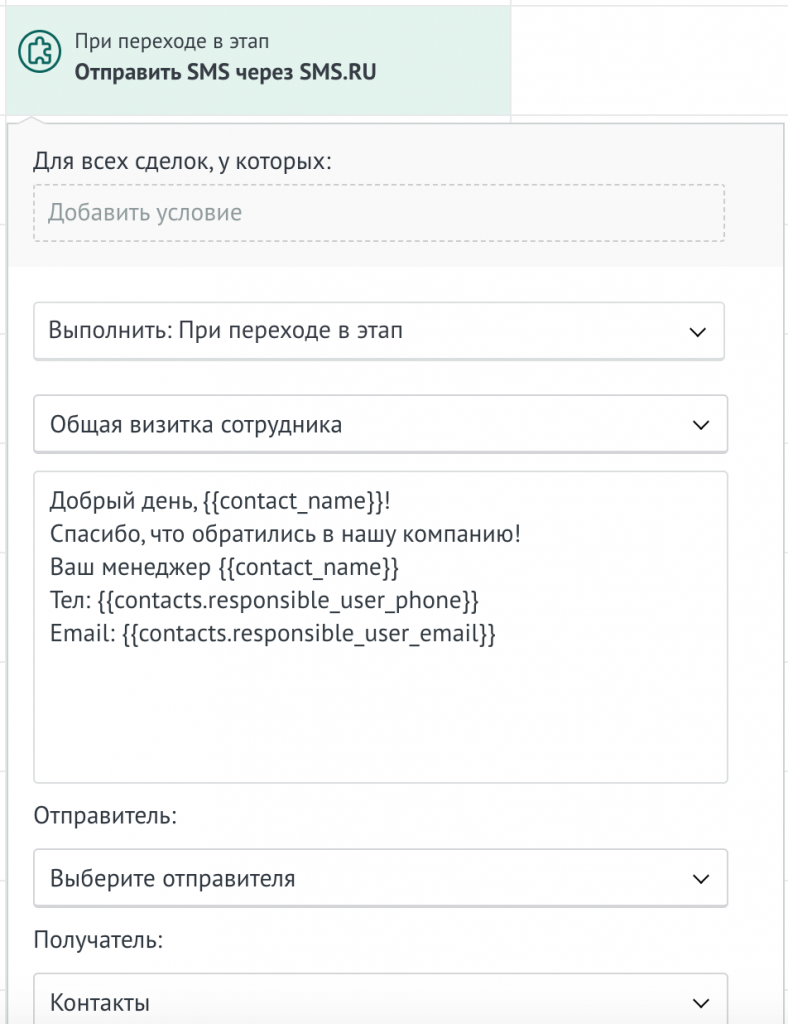The height and width of the screenshot is (1024, 788).
Task: Open the 'Выполнить: При переходе в этап' dropdown
Action: pyautogui.click(x=380, y=331)
